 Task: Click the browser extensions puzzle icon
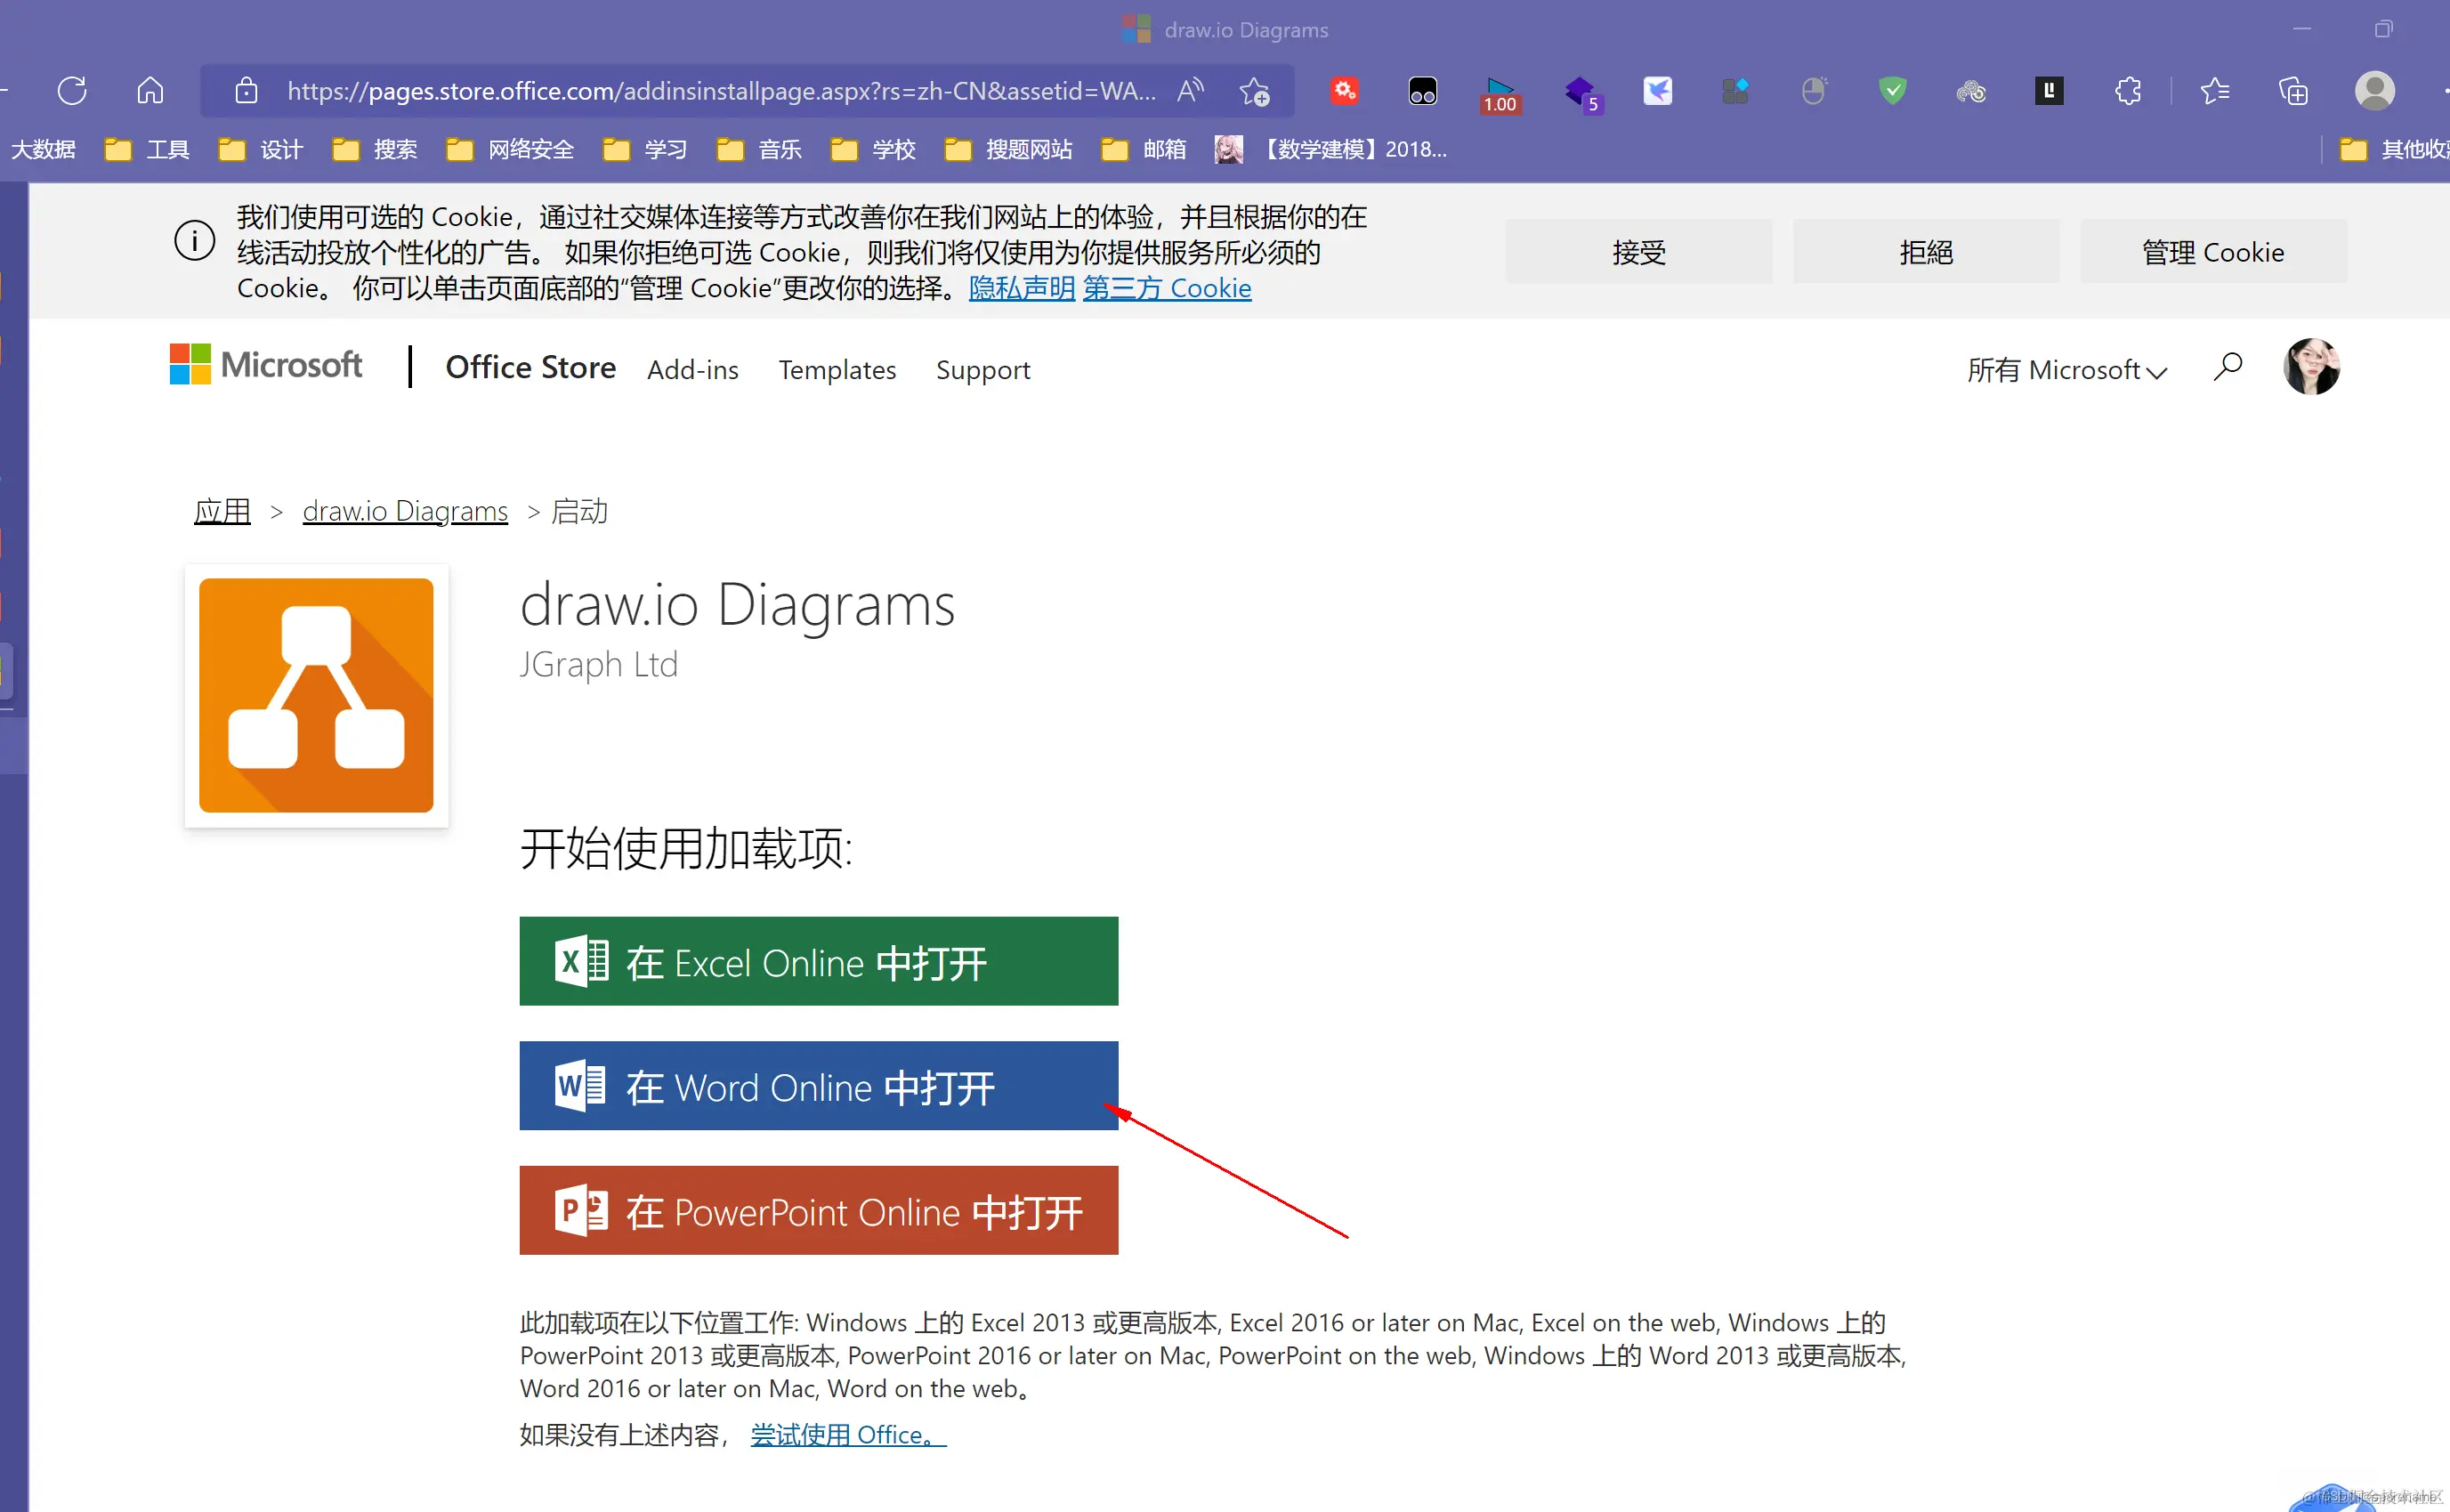[x=2128, y=91]
